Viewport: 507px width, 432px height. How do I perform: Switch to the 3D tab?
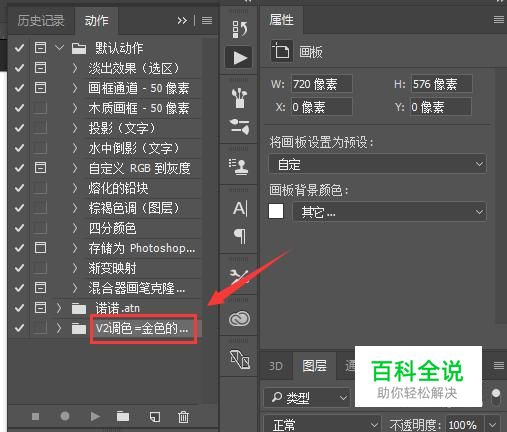pos(276,366)
